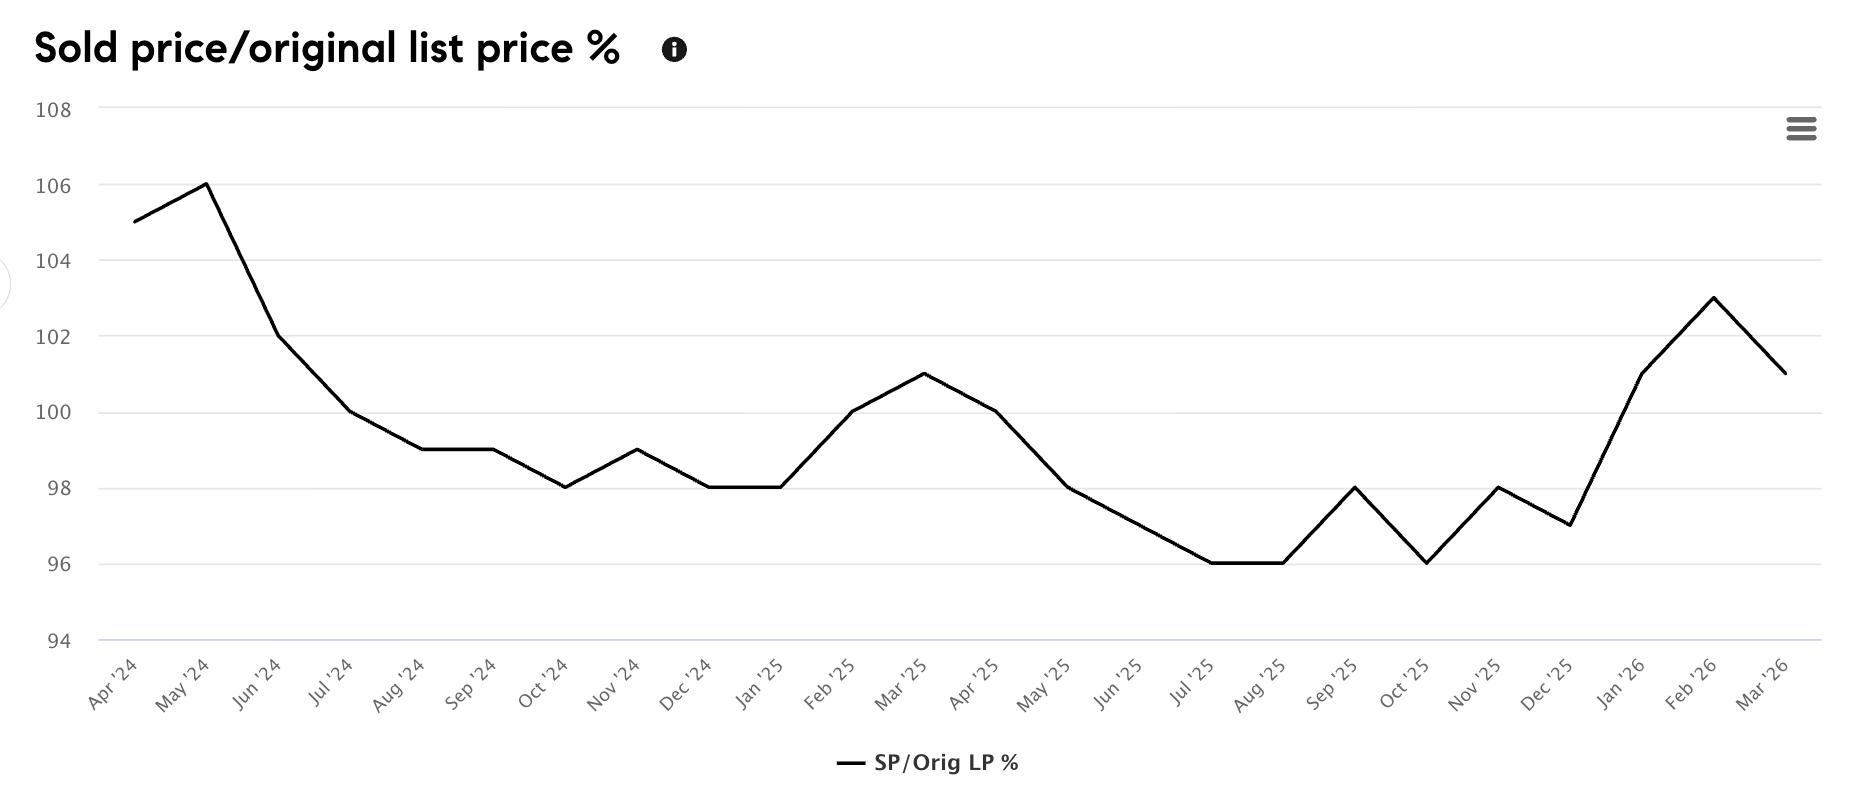The width and height of the screenshot is (1860, 812).
Task: Open the chart hamburger context menu
Action: click(x=1800, y=129)
